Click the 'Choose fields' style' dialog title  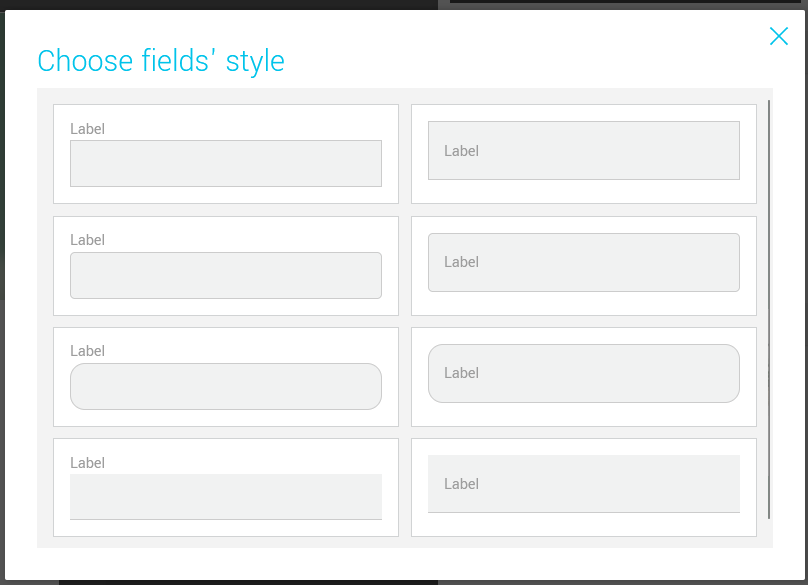(x=162, y=60)
